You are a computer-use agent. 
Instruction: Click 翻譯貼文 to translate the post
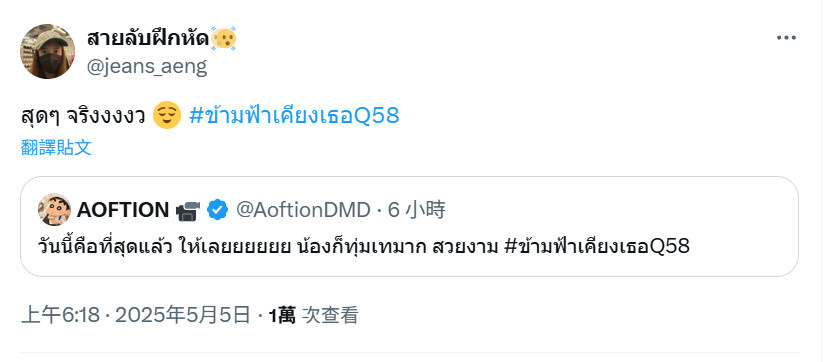tap(57, 148)
